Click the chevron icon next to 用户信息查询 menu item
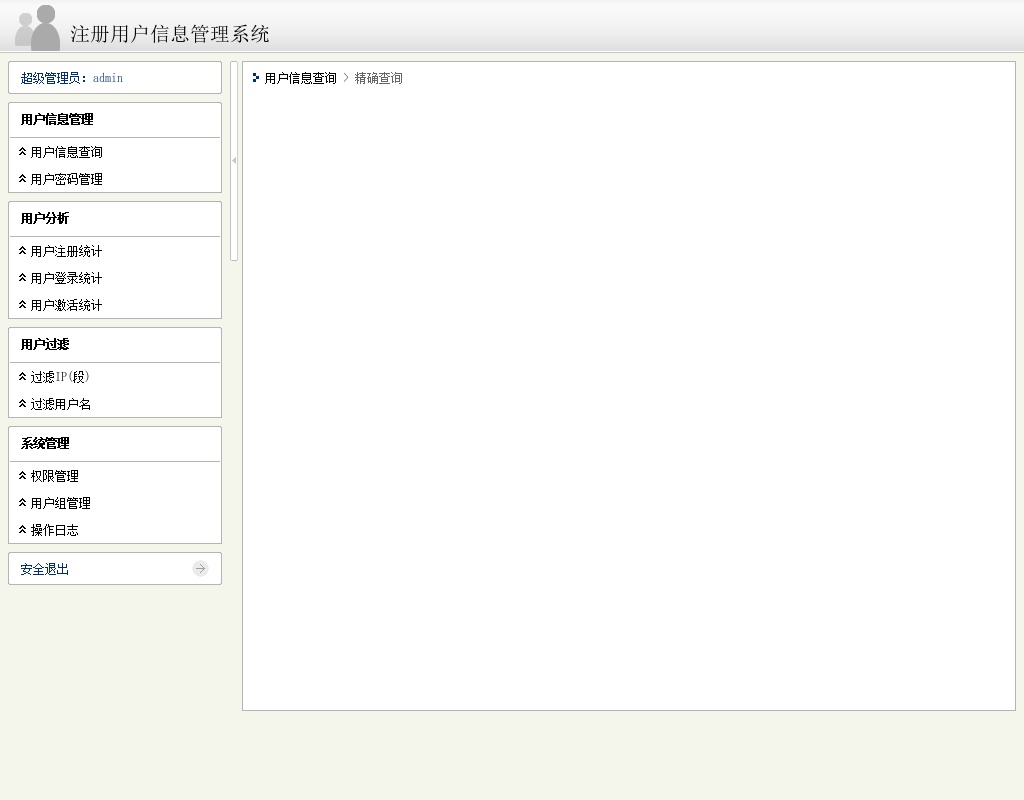This screenshot has width=1024, height=800. pos(23,152)
